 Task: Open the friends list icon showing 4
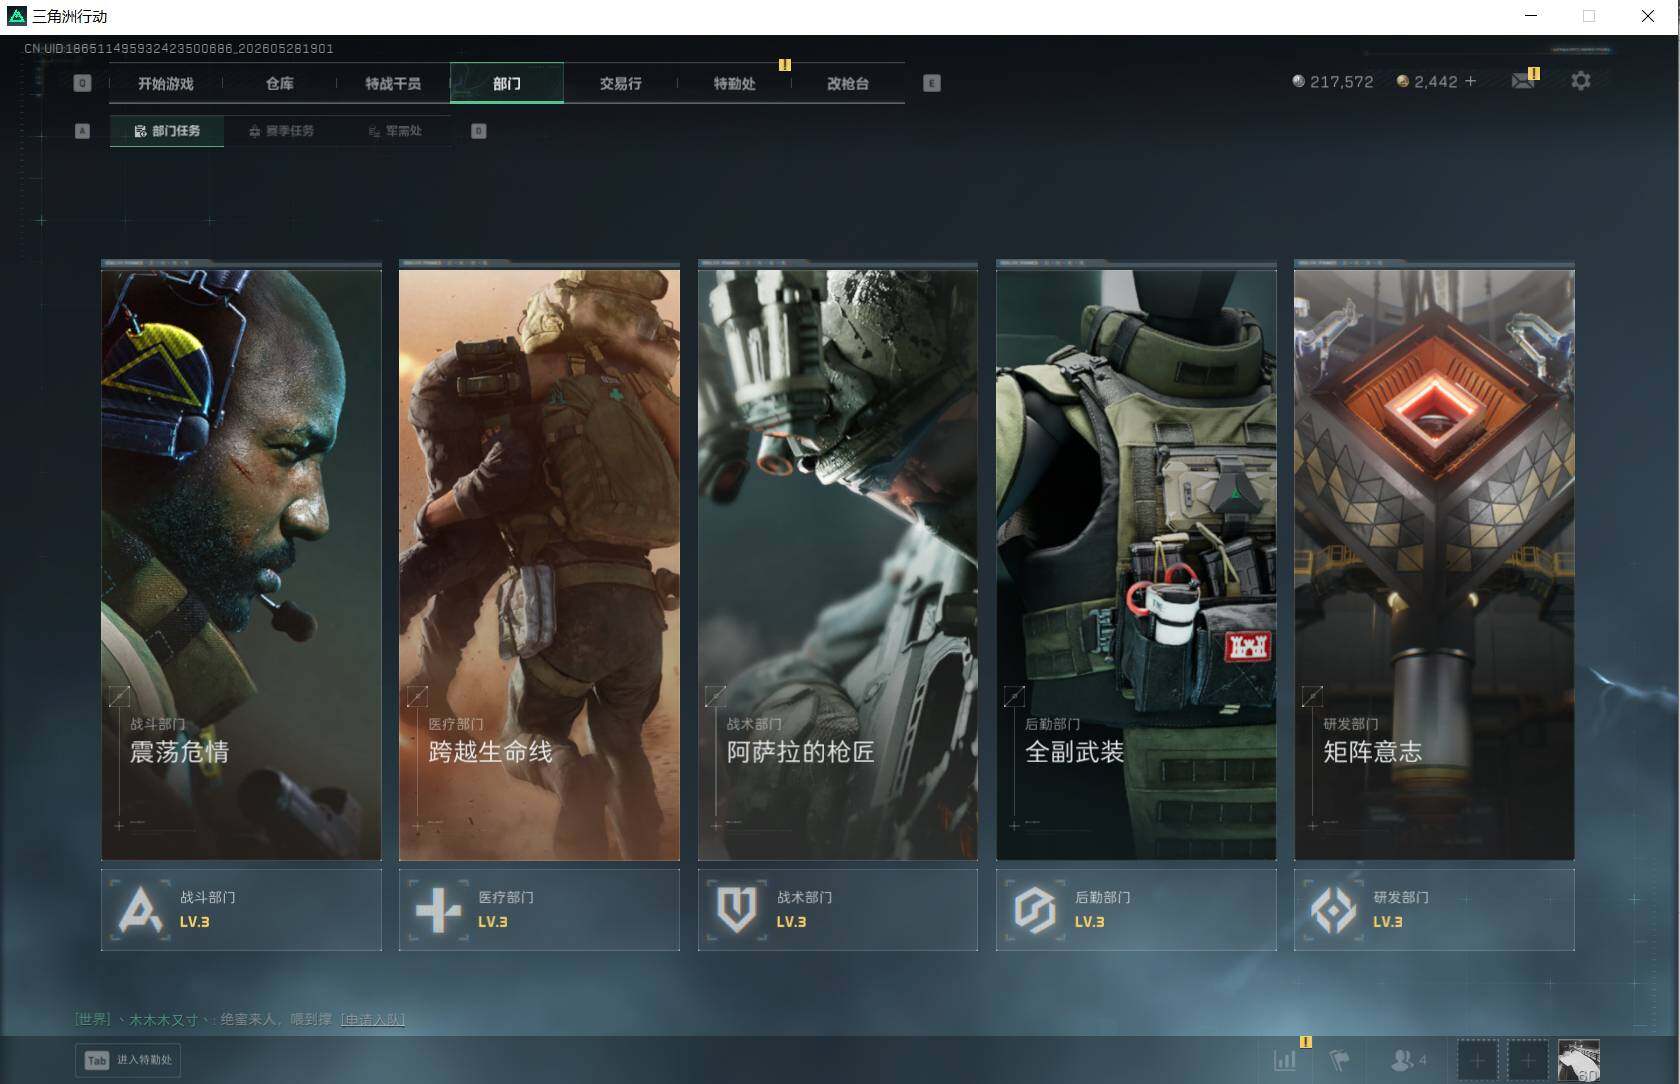coord(1409,1060)
